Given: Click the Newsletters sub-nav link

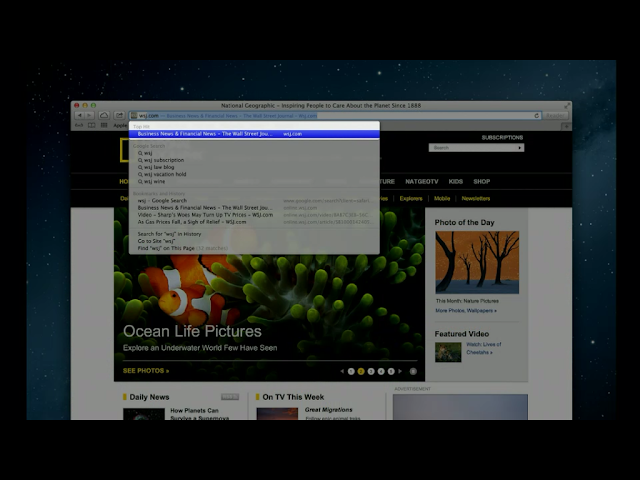Looking at the screenshot, I should click(x=476, y=198).
